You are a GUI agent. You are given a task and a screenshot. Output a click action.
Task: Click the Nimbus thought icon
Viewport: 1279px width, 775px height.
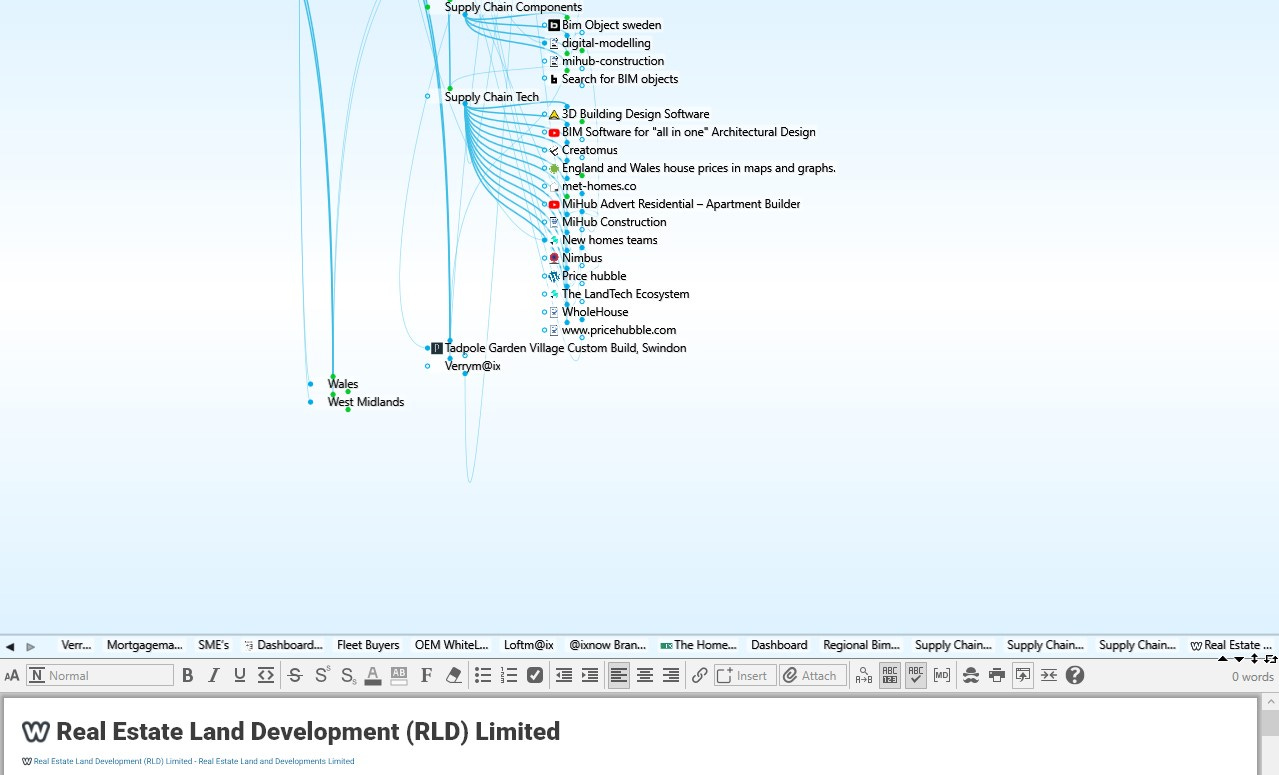coord(554,258)
